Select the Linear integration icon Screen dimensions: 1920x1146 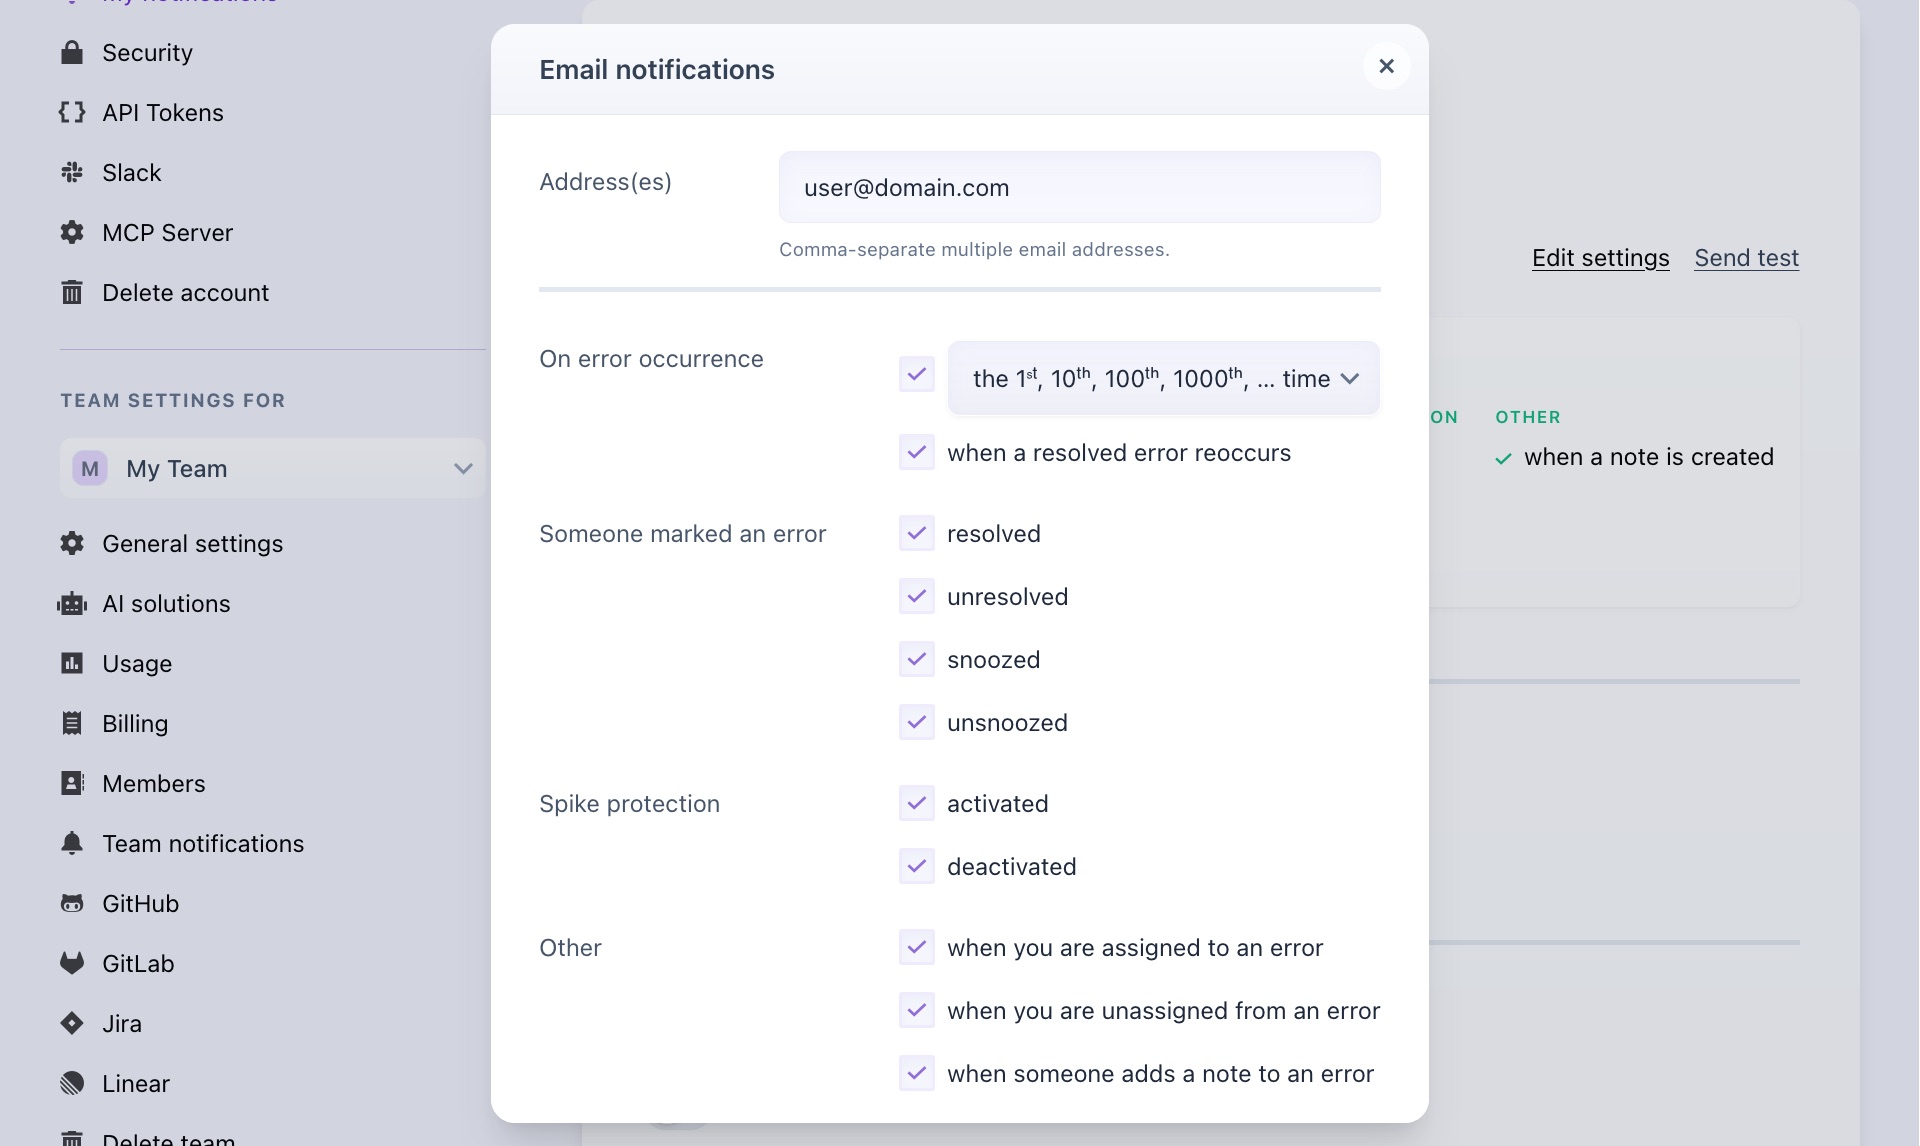click(x=72, y=1083)
